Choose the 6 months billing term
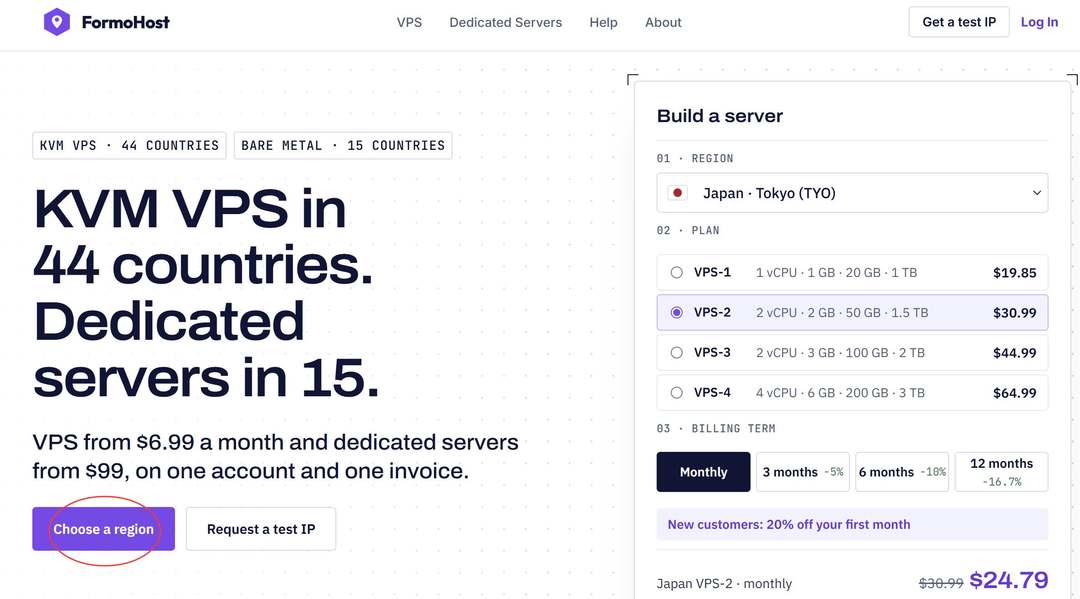 pyautogui.click(x=902, y=472)
